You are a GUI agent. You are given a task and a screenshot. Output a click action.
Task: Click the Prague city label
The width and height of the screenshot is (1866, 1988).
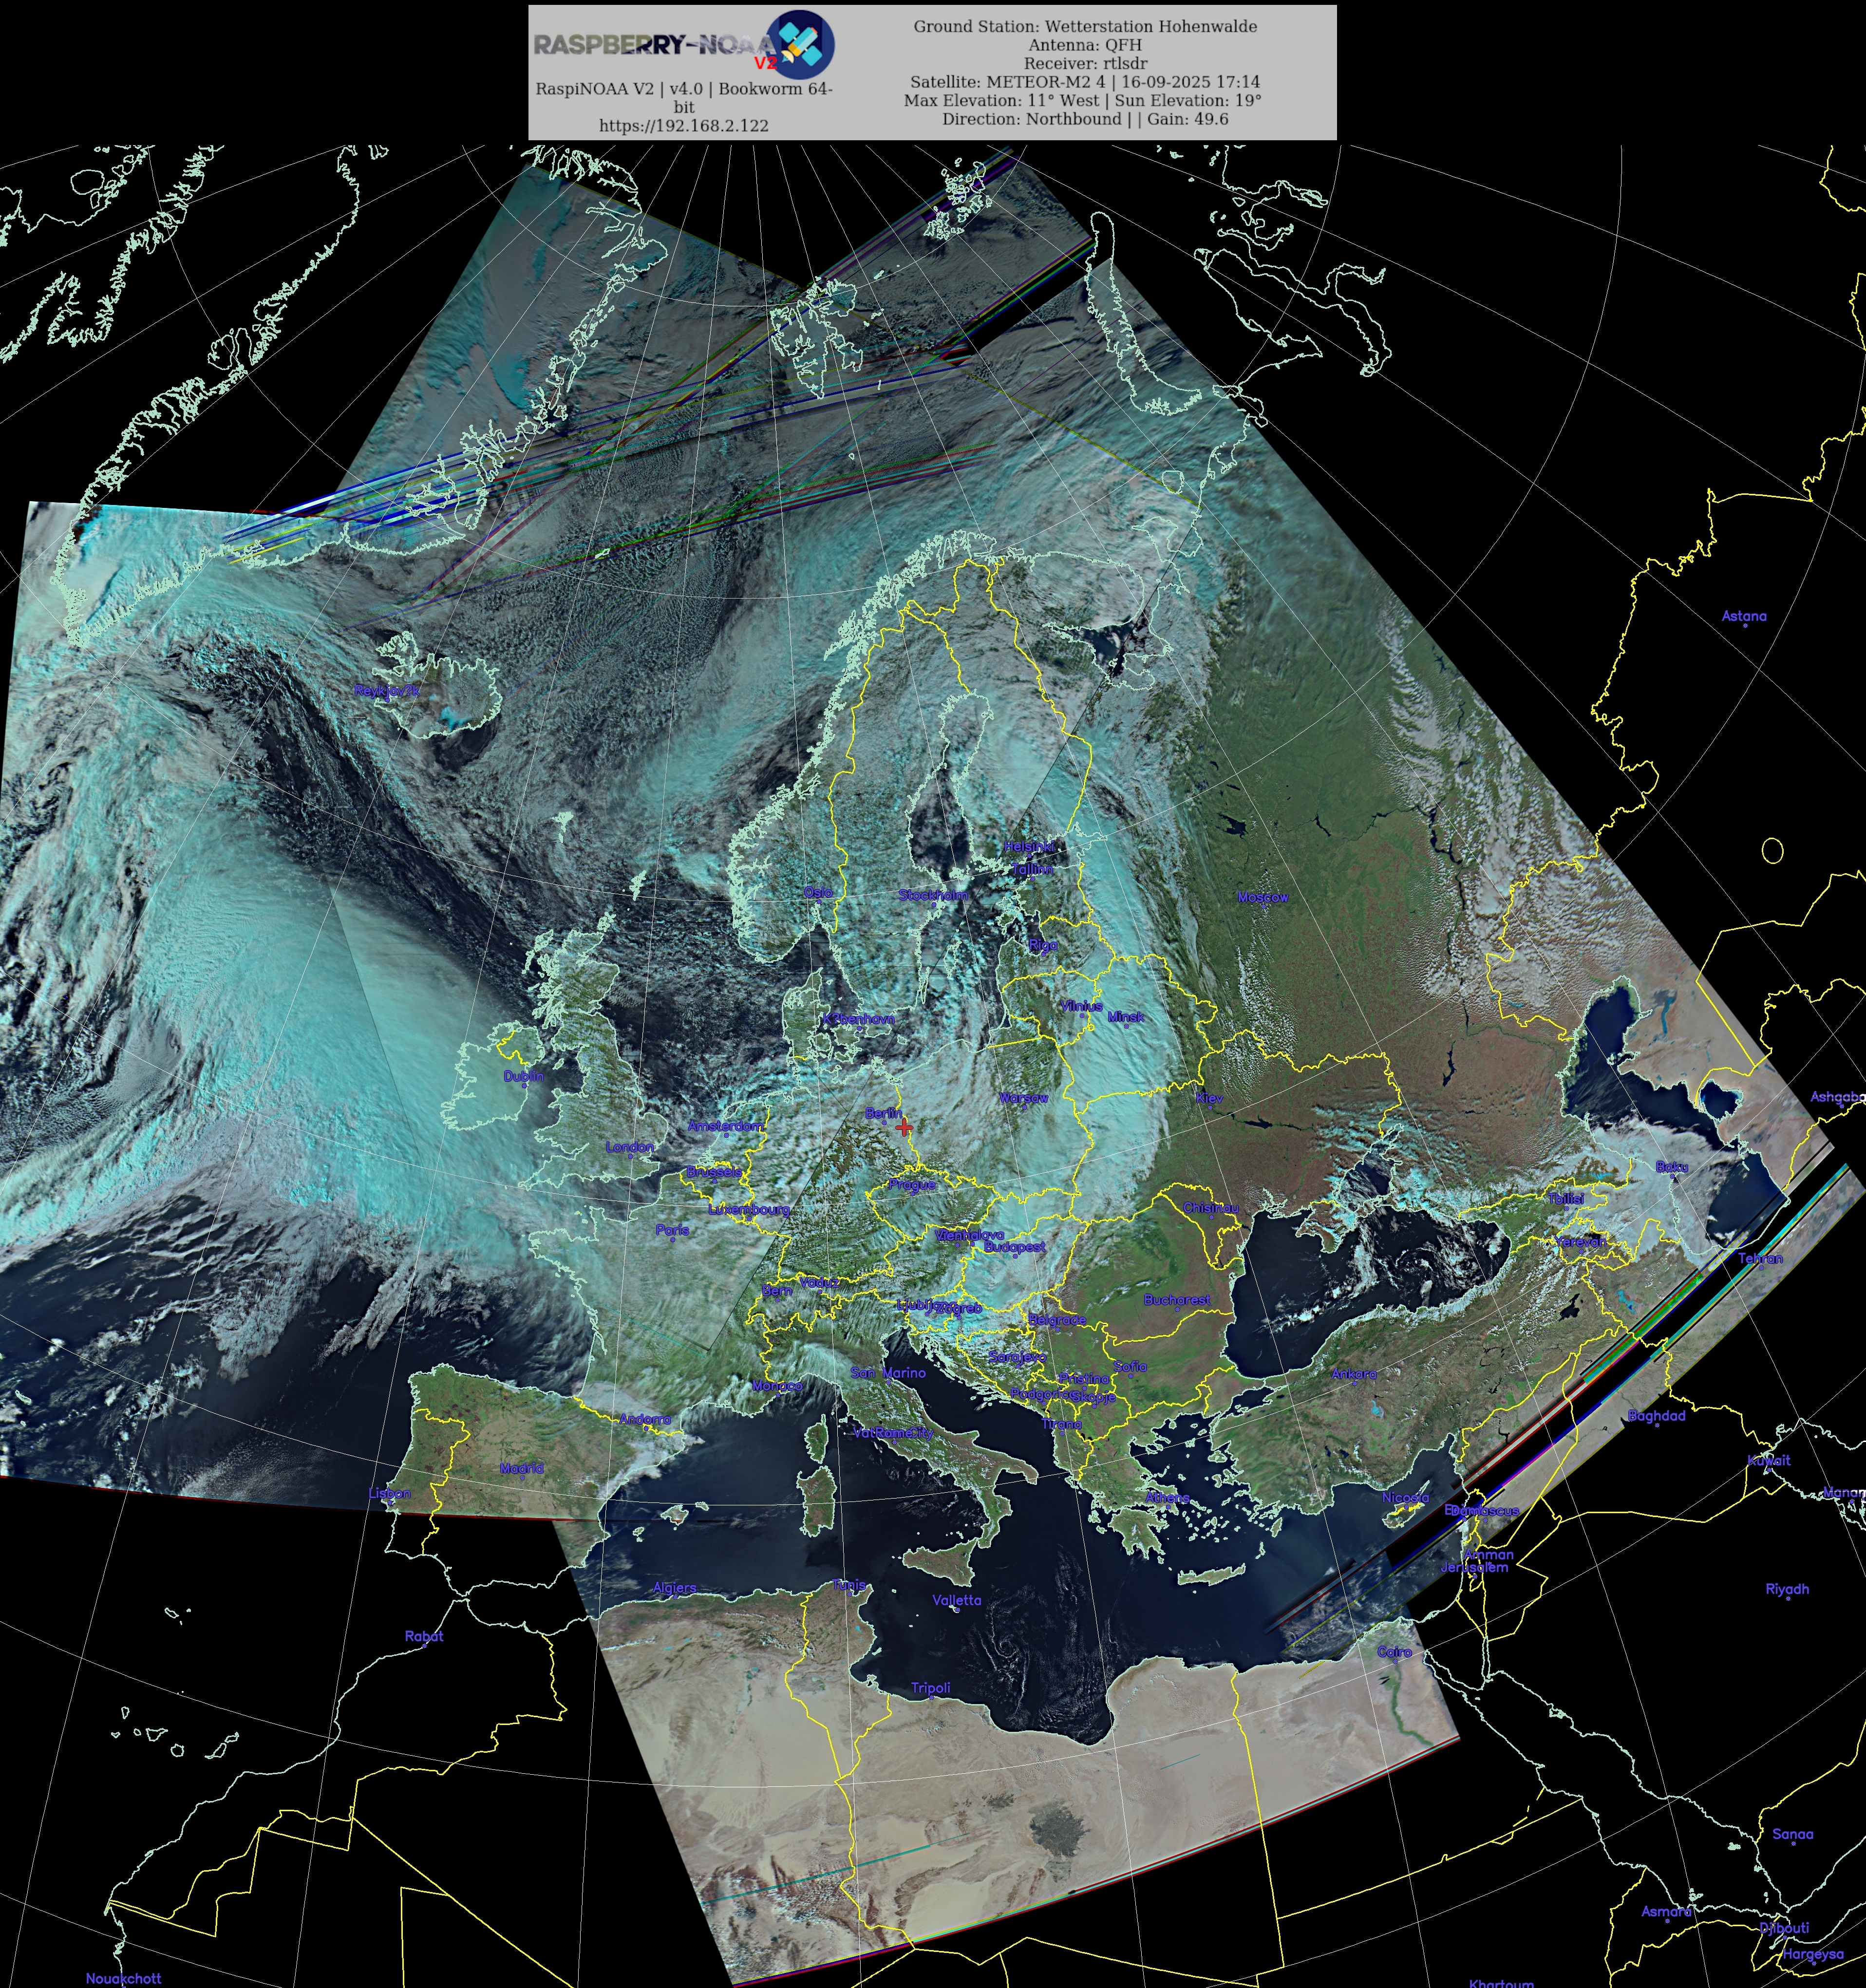[x=912, y=1184]
